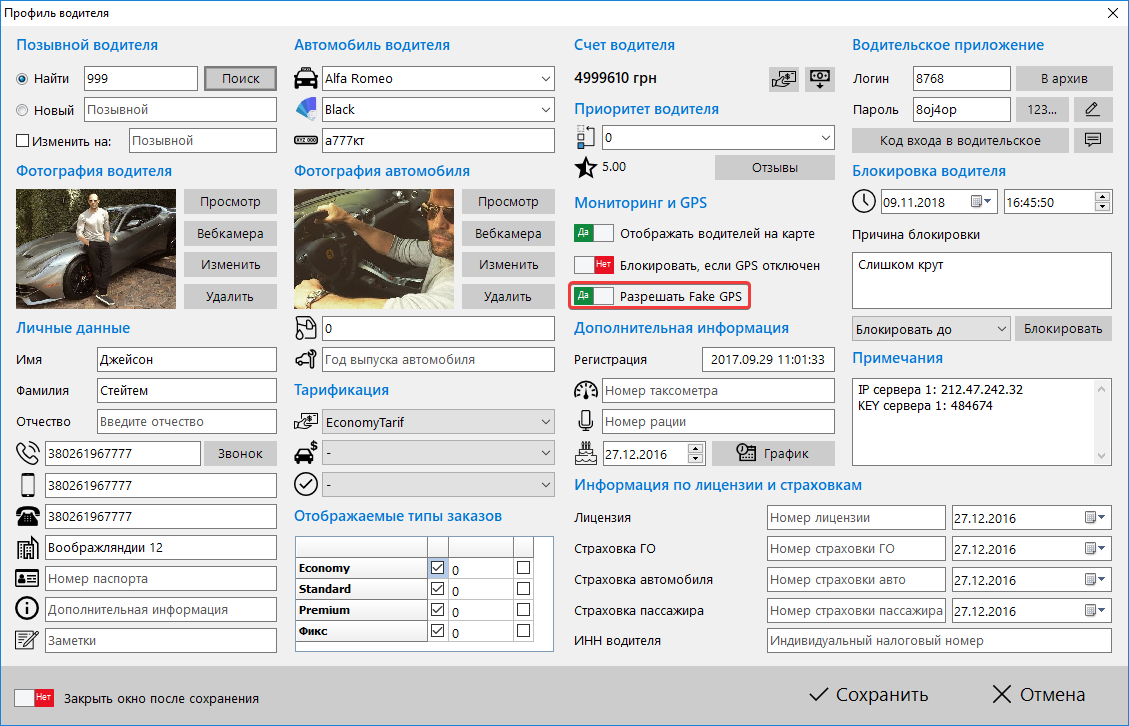Screen dimensions: 1129x726
Task: Select the Найти radio button
Action: pos(22,79)
